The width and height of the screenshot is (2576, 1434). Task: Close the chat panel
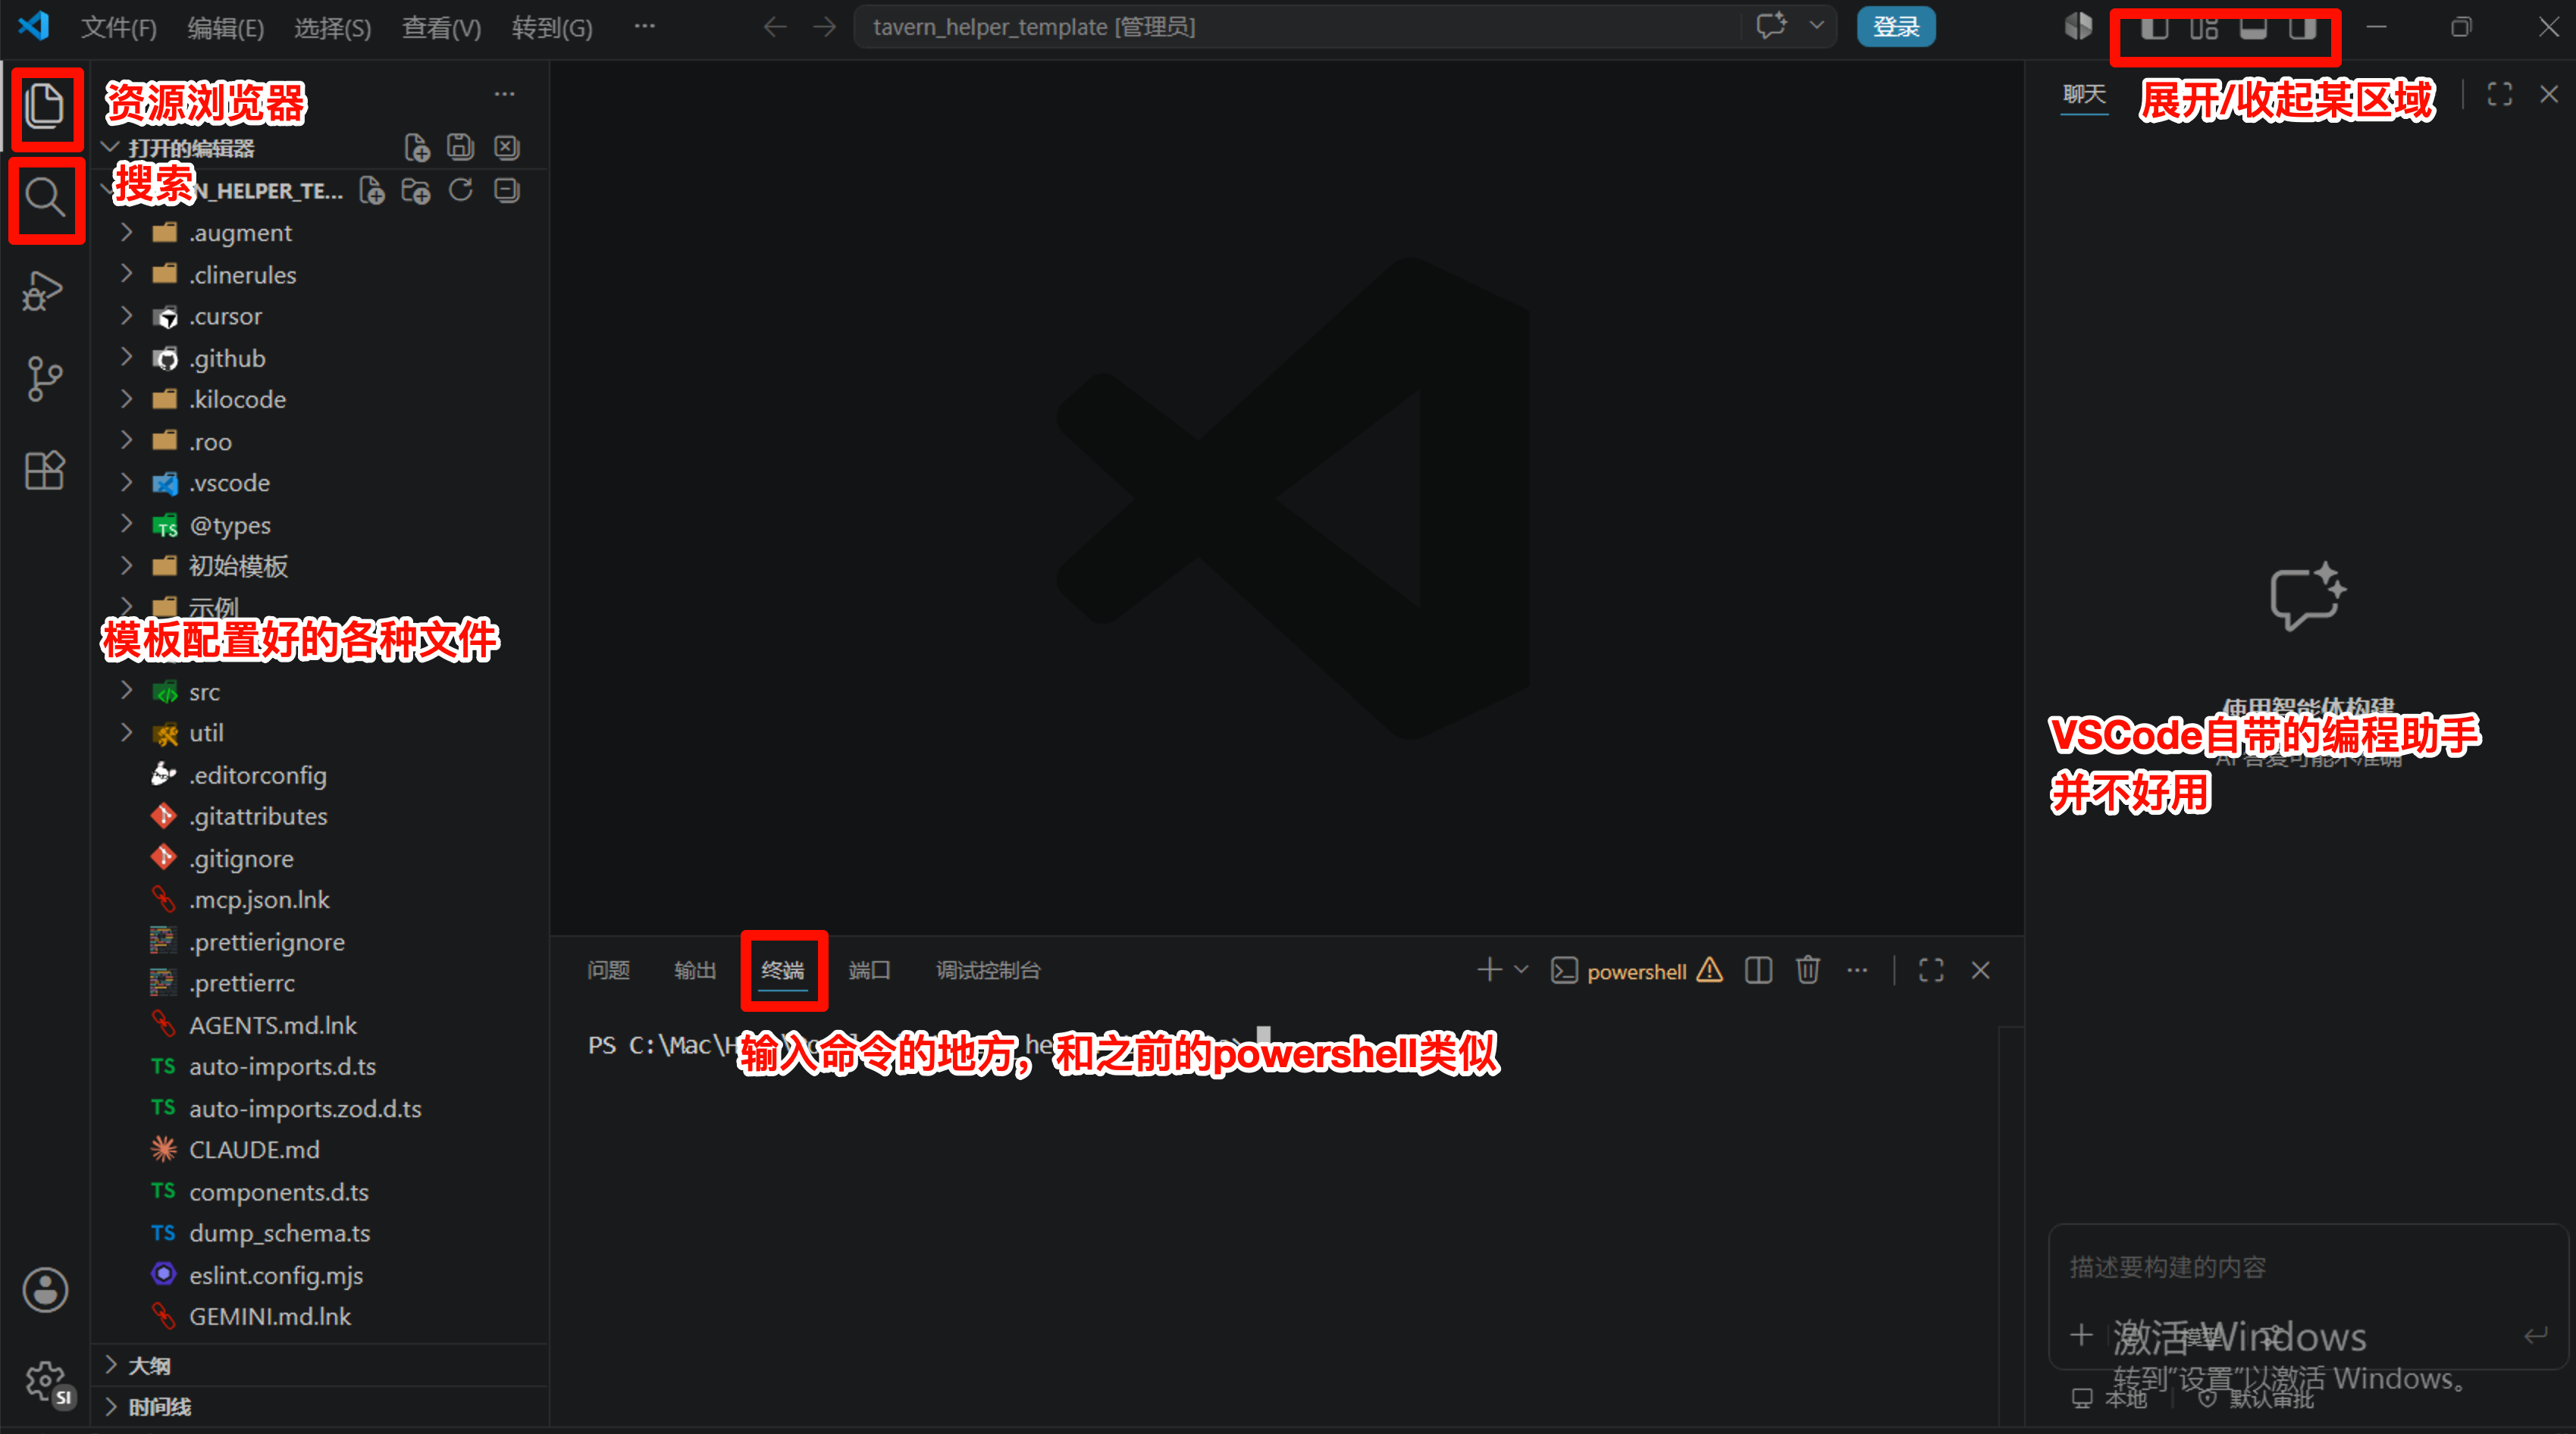pos(2549,94)
